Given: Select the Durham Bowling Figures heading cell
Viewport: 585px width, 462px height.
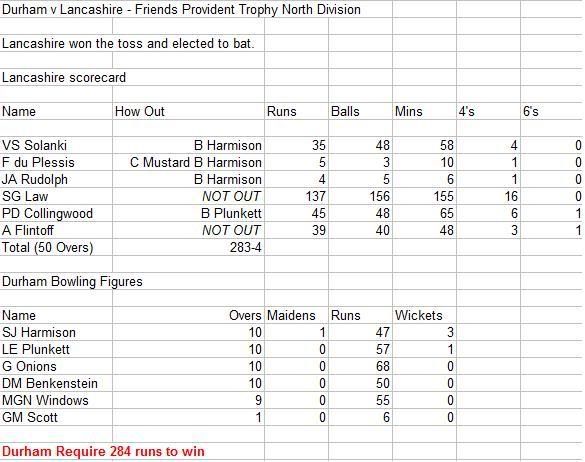Looking at the screenshot, I should pos(72,281).
